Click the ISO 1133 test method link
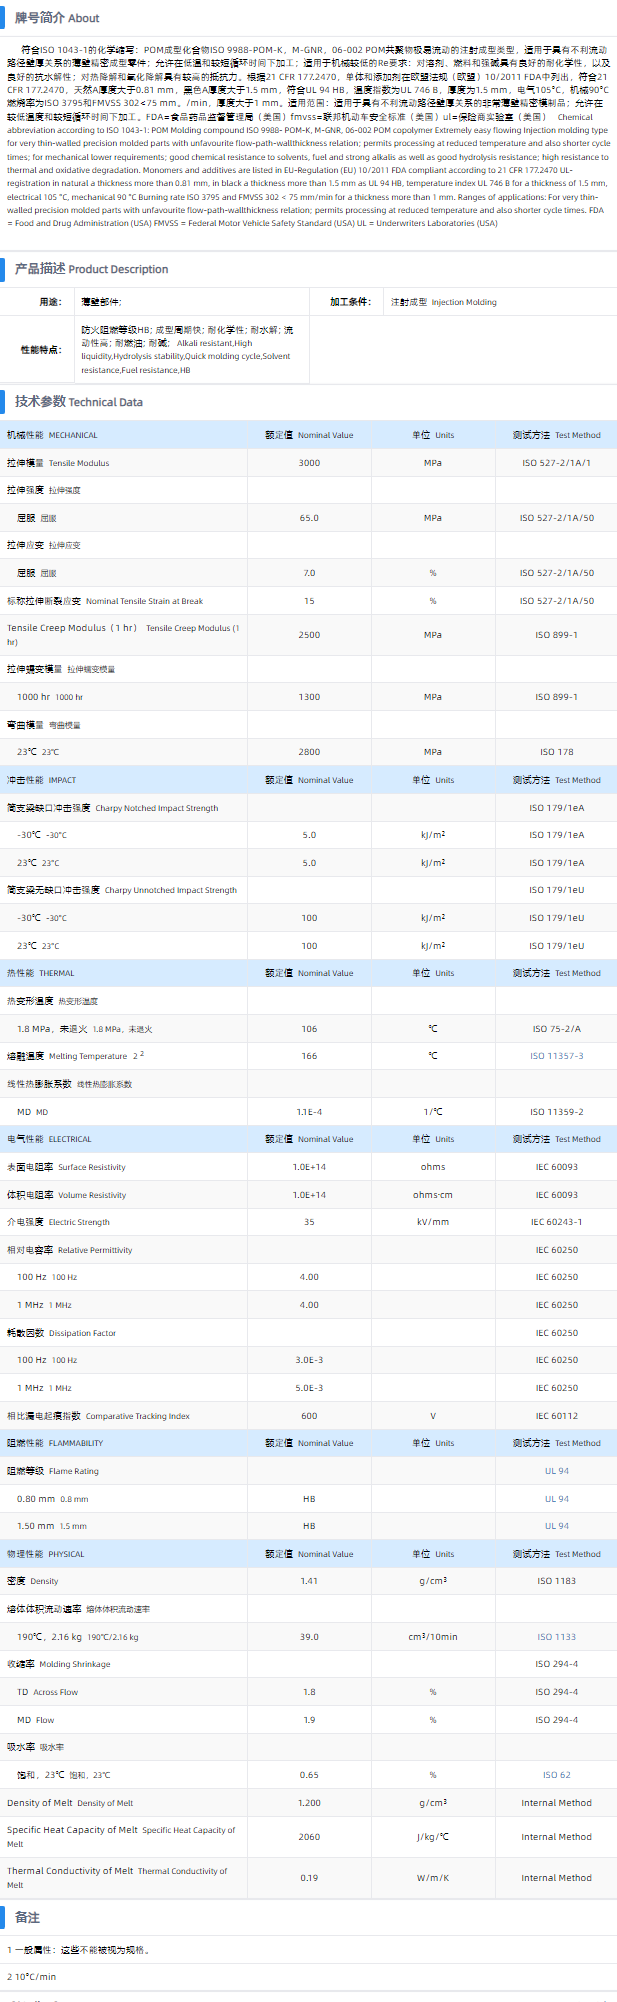617x2002 pixels. (556, 1637)
